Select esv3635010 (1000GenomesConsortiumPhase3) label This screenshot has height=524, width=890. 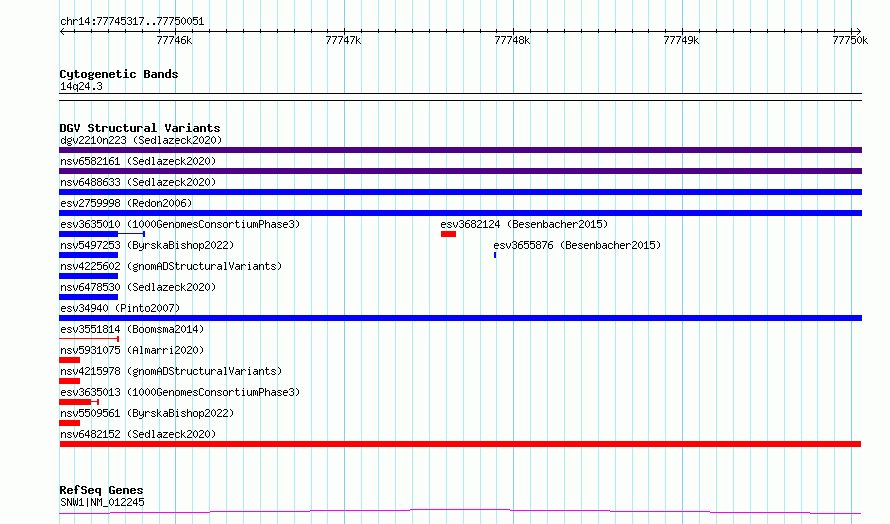(x=180, y=224)
